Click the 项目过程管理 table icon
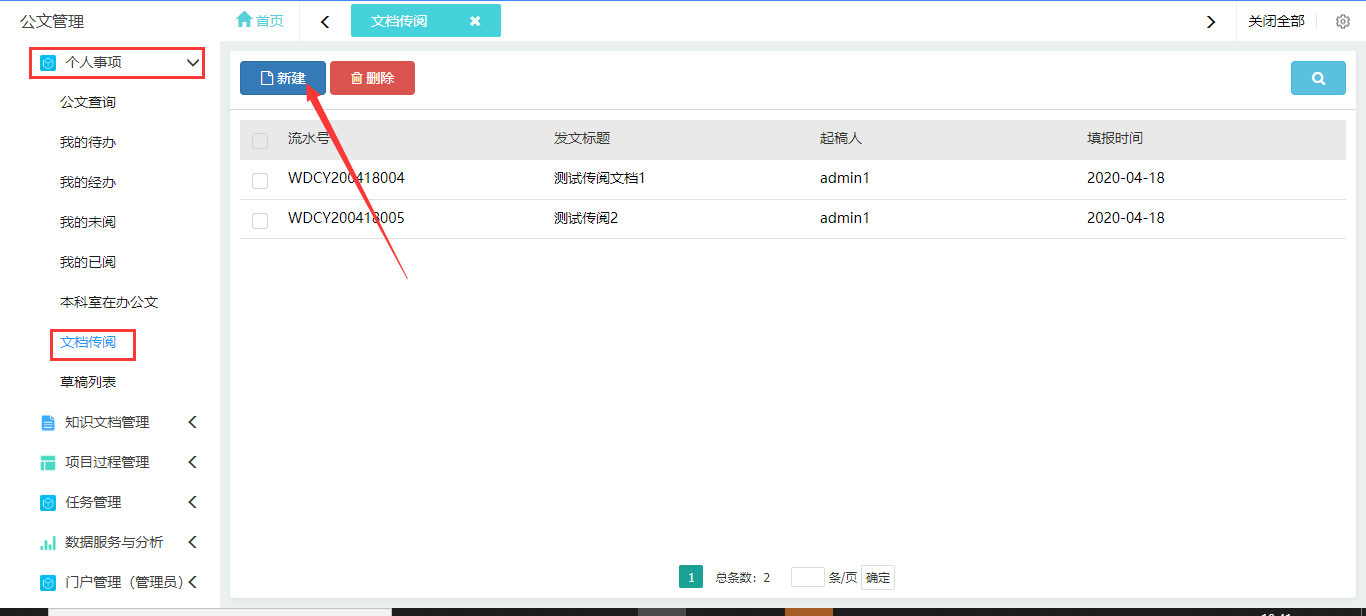1366x616 pixels. [48, 463]
